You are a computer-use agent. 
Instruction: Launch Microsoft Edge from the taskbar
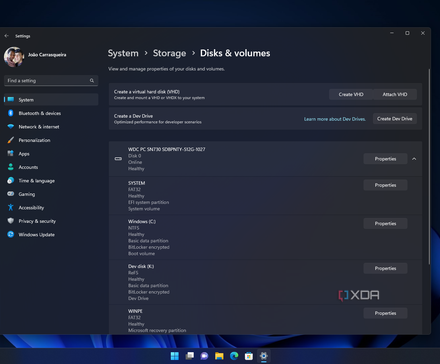tap(234, 356)
